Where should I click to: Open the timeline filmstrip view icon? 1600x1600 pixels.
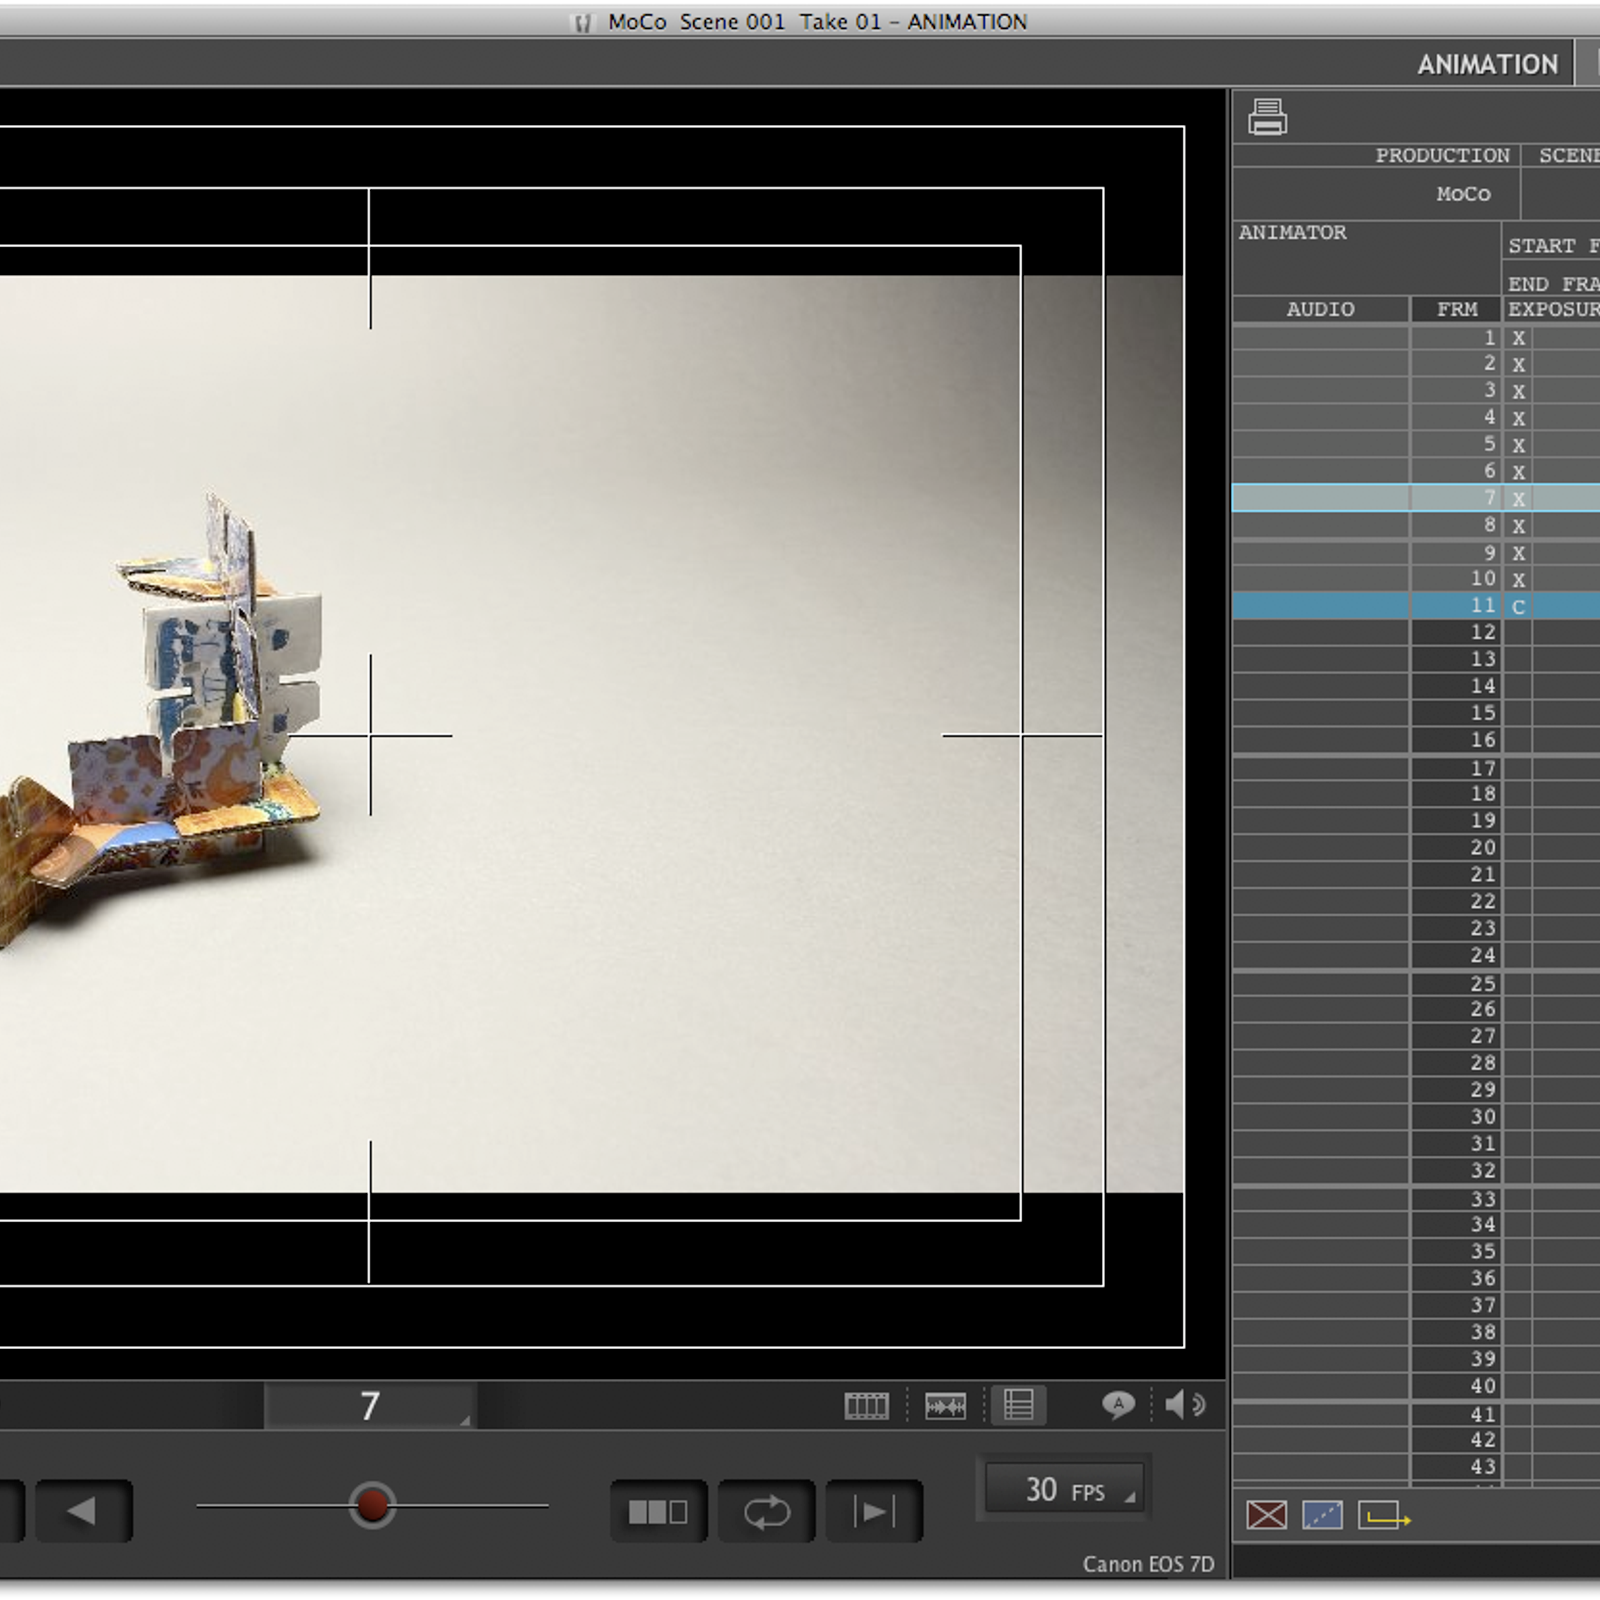(866, 1406)
